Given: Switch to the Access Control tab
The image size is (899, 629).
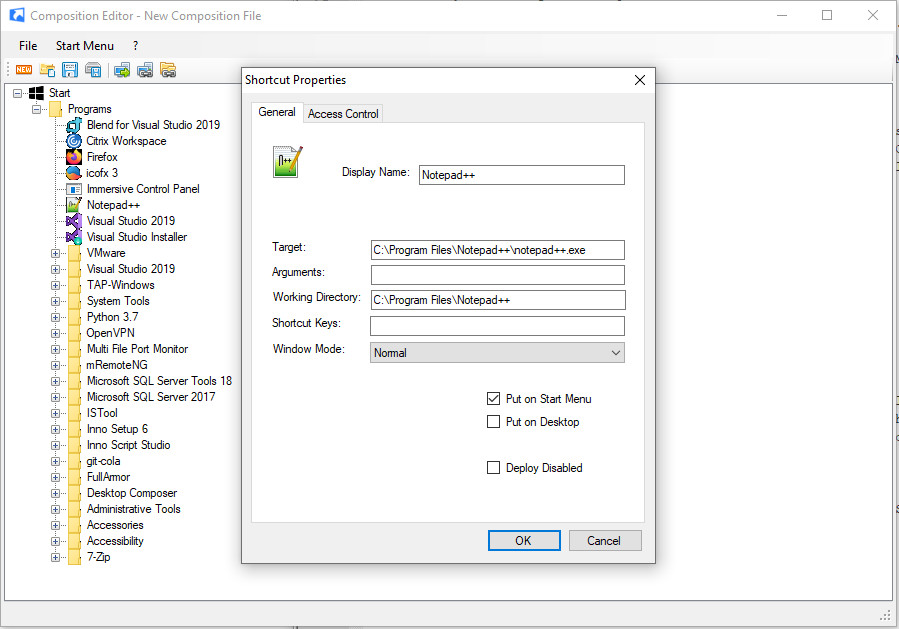Looking at the screenshot, I should click(x=343, y=114).
